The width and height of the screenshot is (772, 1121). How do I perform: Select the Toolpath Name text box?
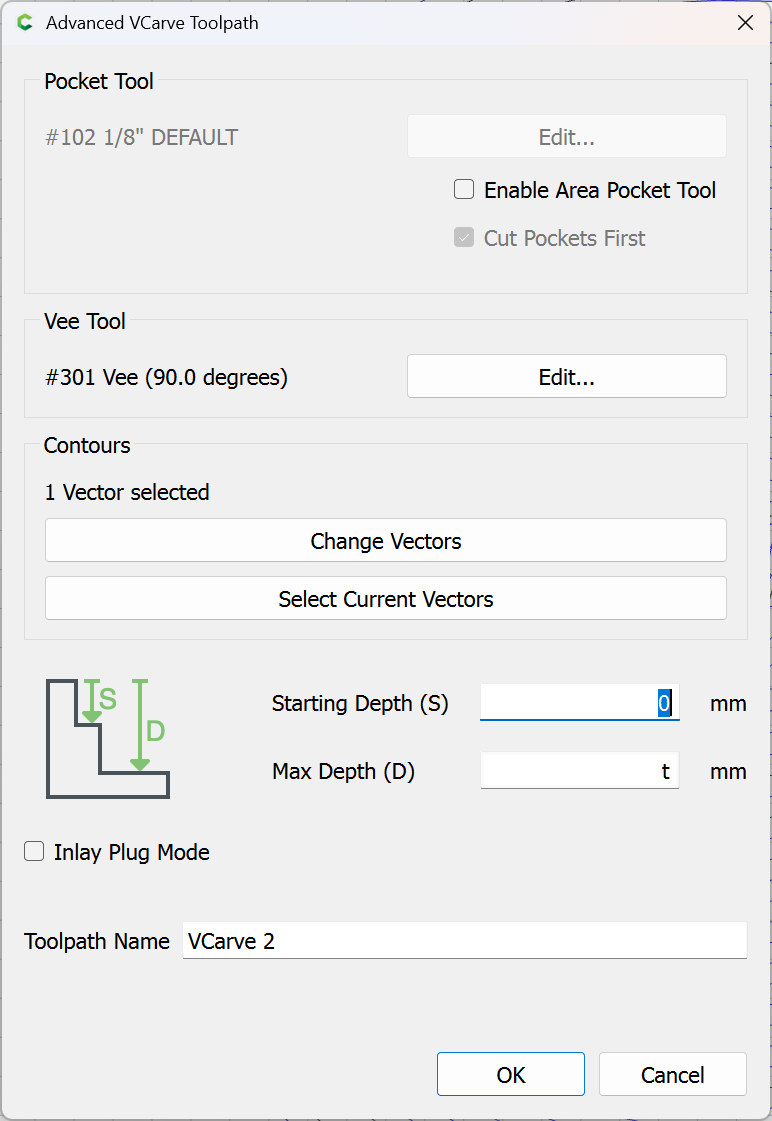(x=464, y=941)
